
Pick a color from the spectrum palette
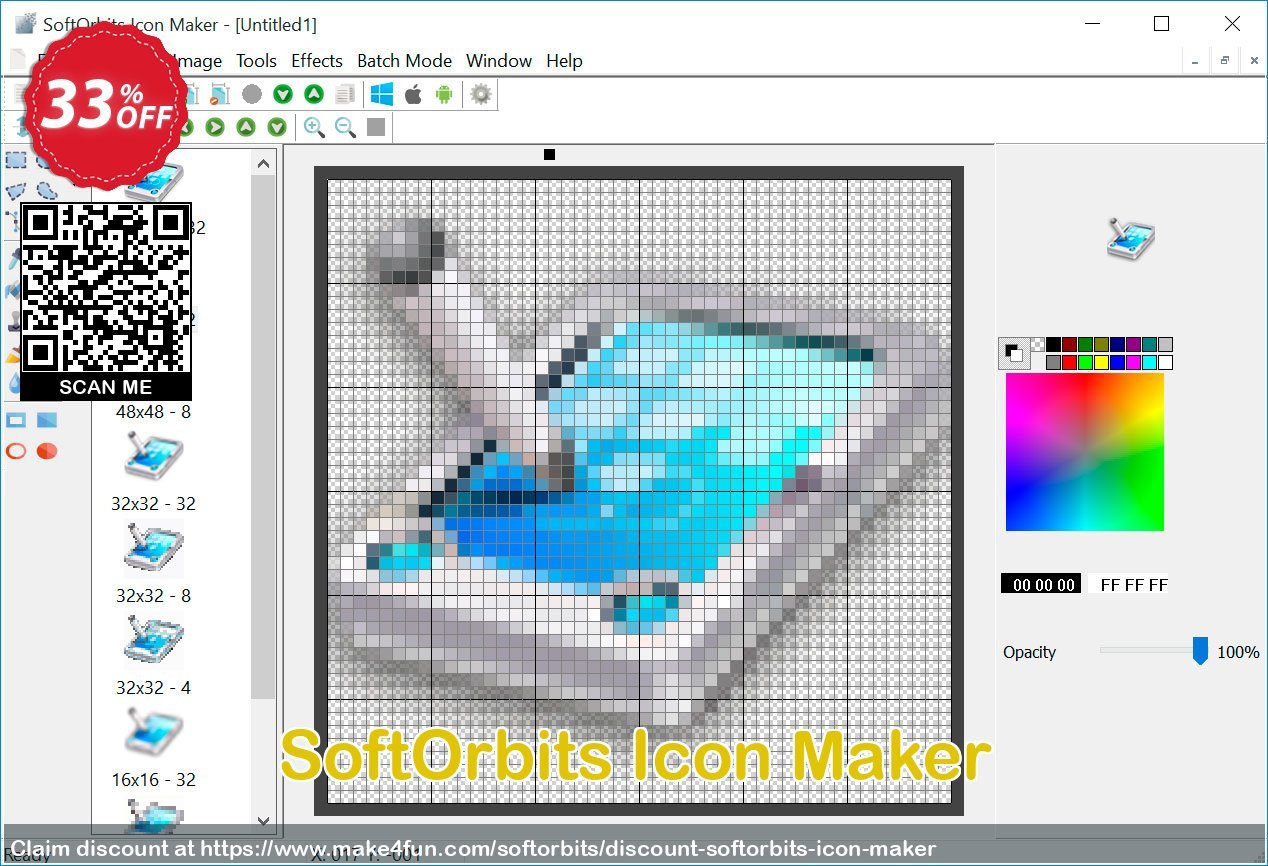tap(1085, 452)
